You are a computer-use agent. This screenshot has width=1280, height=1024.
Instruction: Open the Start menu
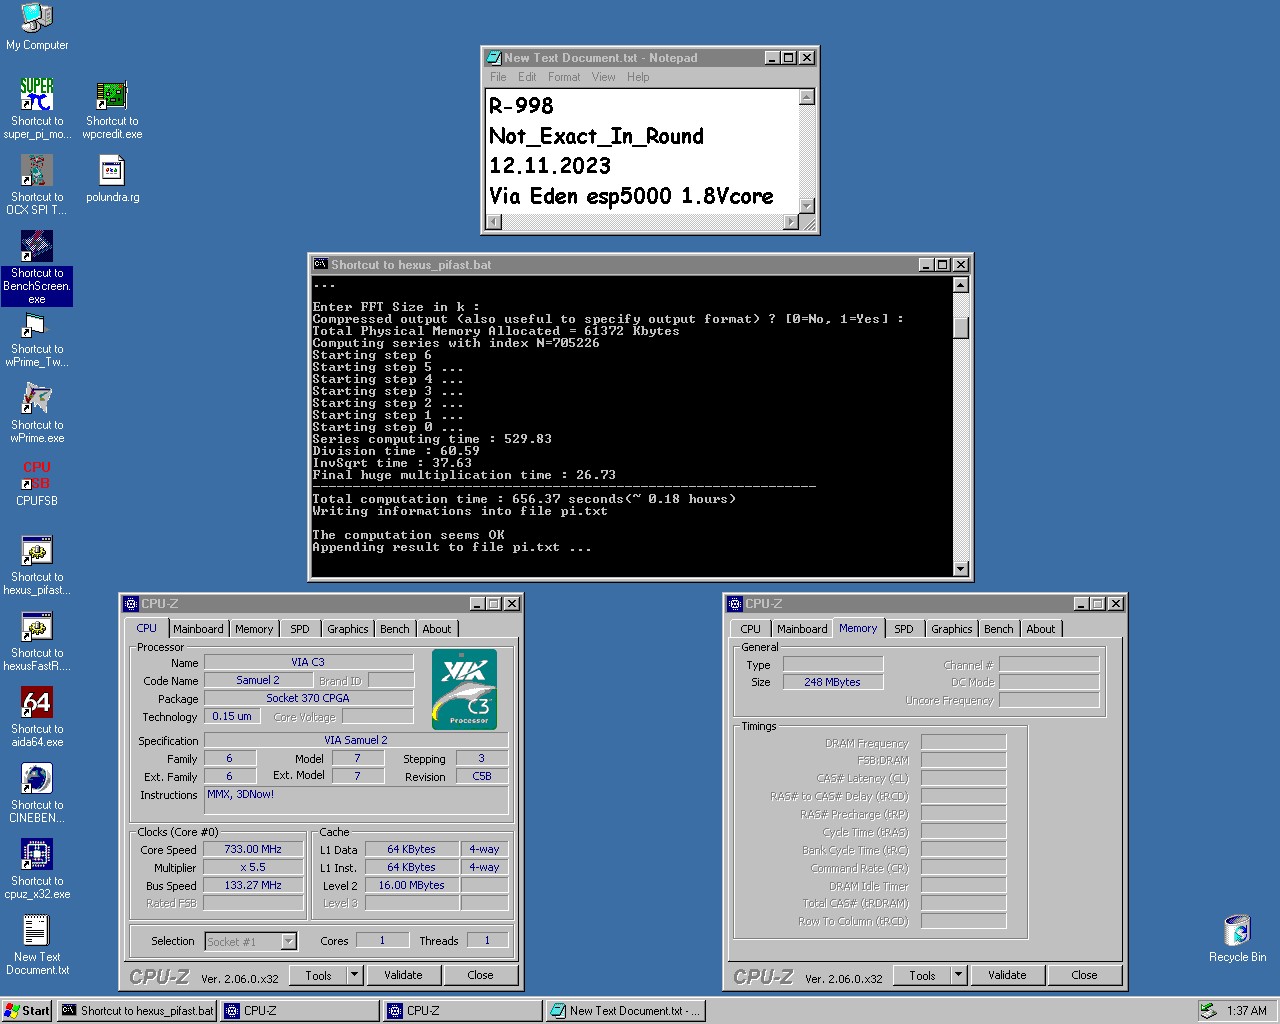27,1011
